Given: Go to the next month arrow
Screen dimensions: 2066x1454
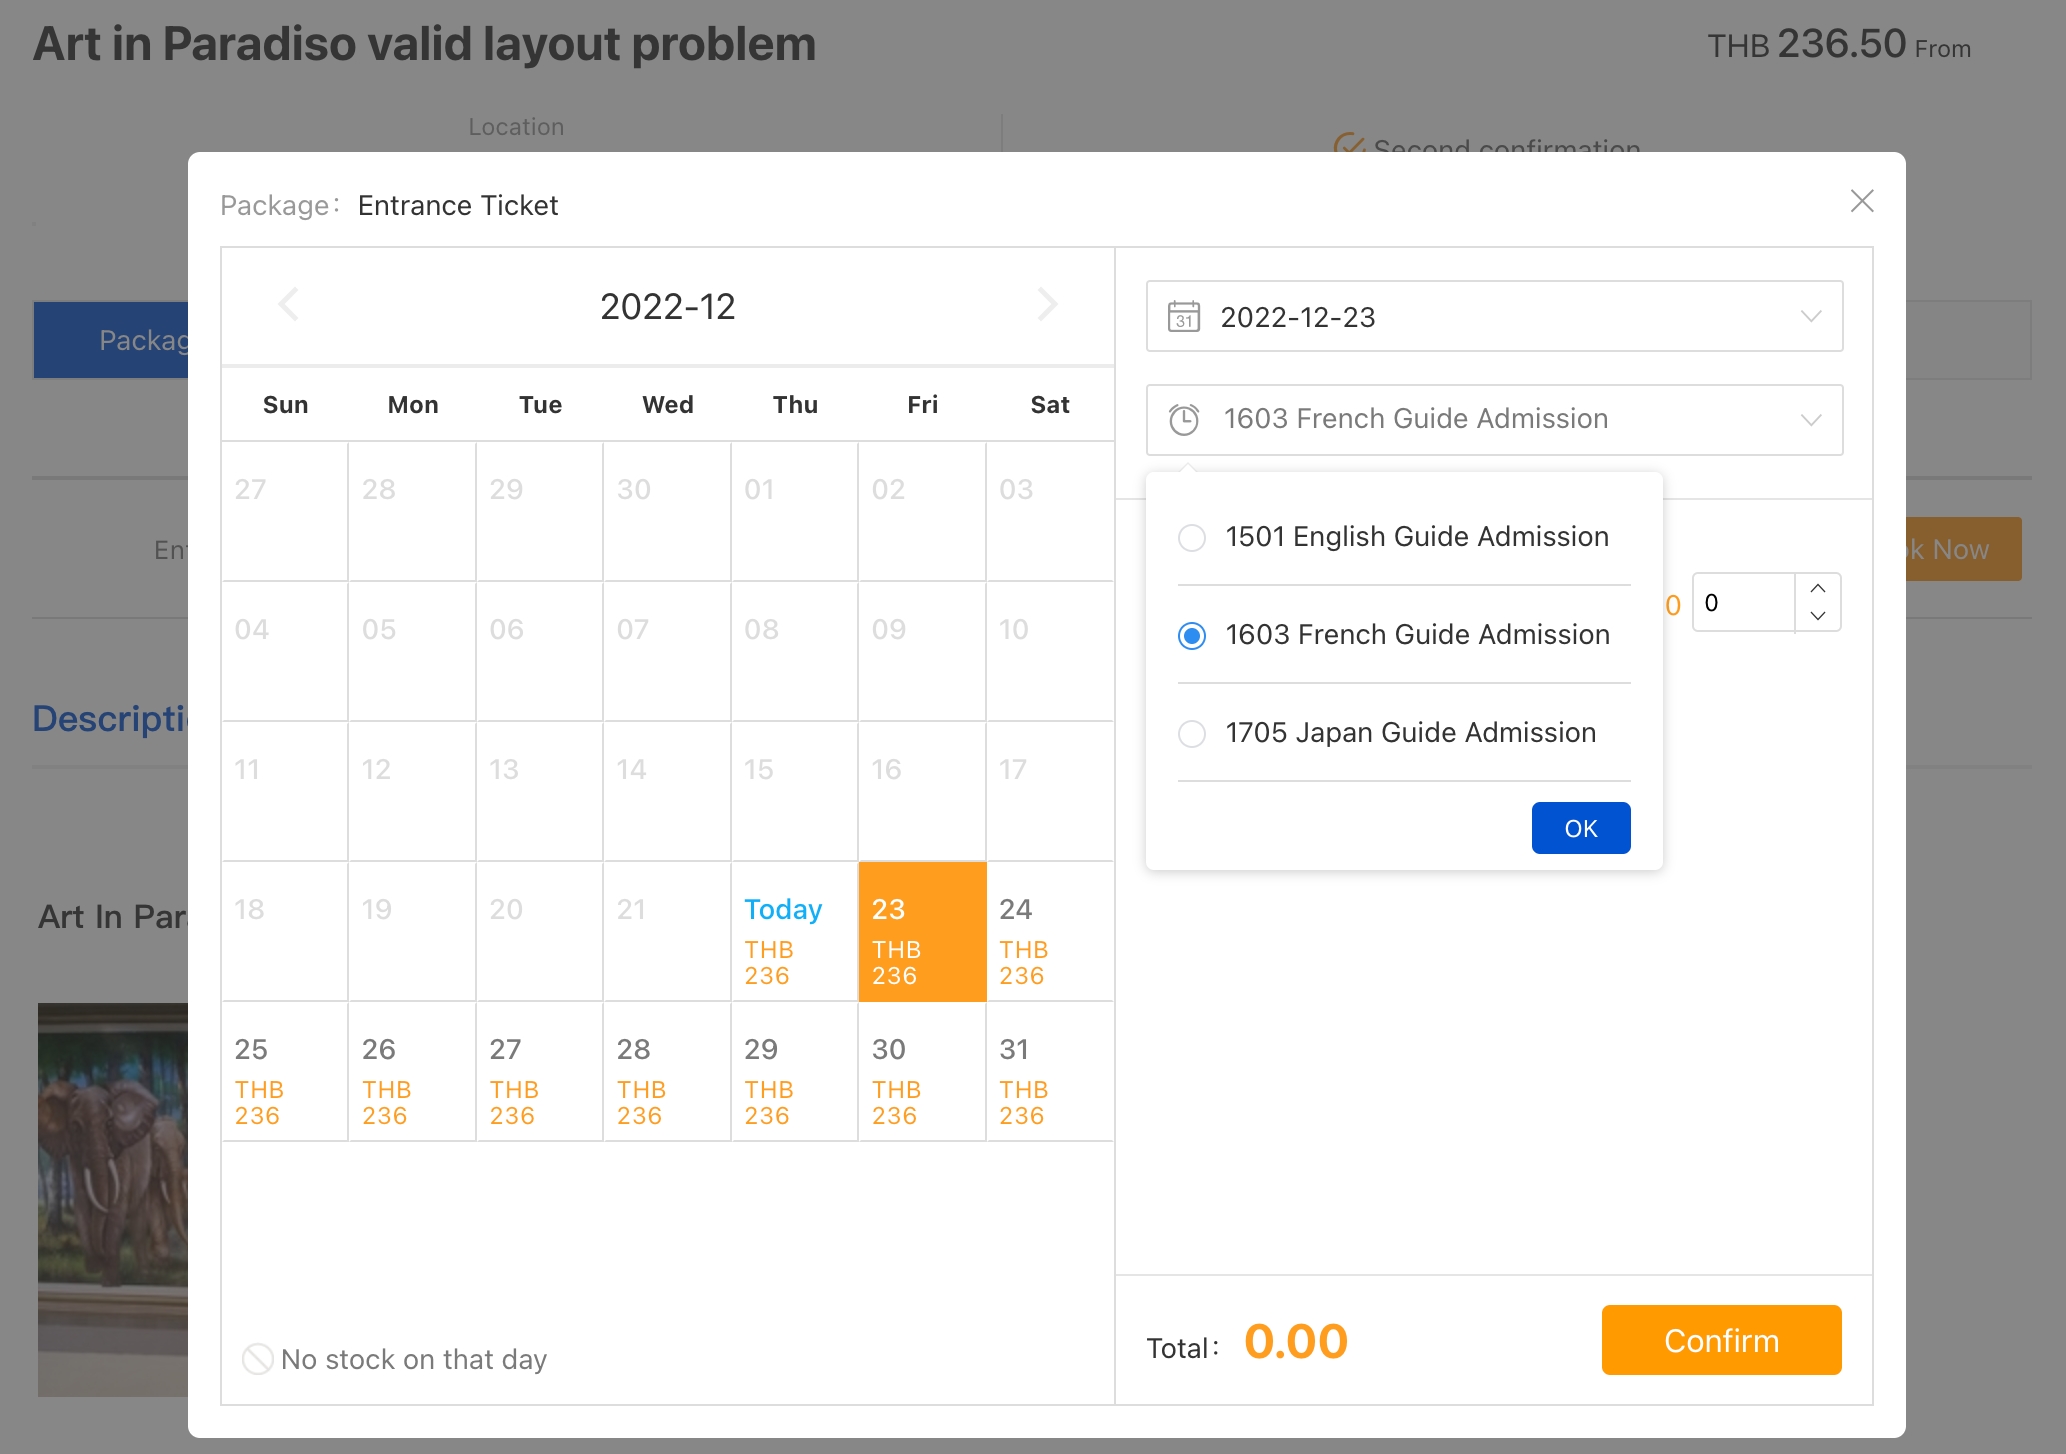Looking at the screenshot, I should pyautogui.click(x=1047, y=305).
